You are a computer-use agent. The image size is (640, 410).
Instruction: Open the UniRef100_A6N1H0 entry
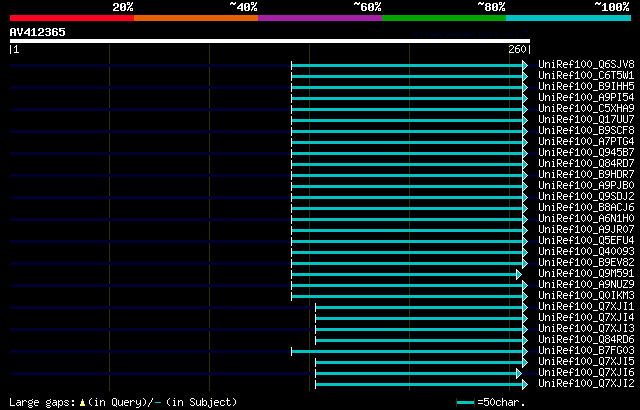(586, 219)
